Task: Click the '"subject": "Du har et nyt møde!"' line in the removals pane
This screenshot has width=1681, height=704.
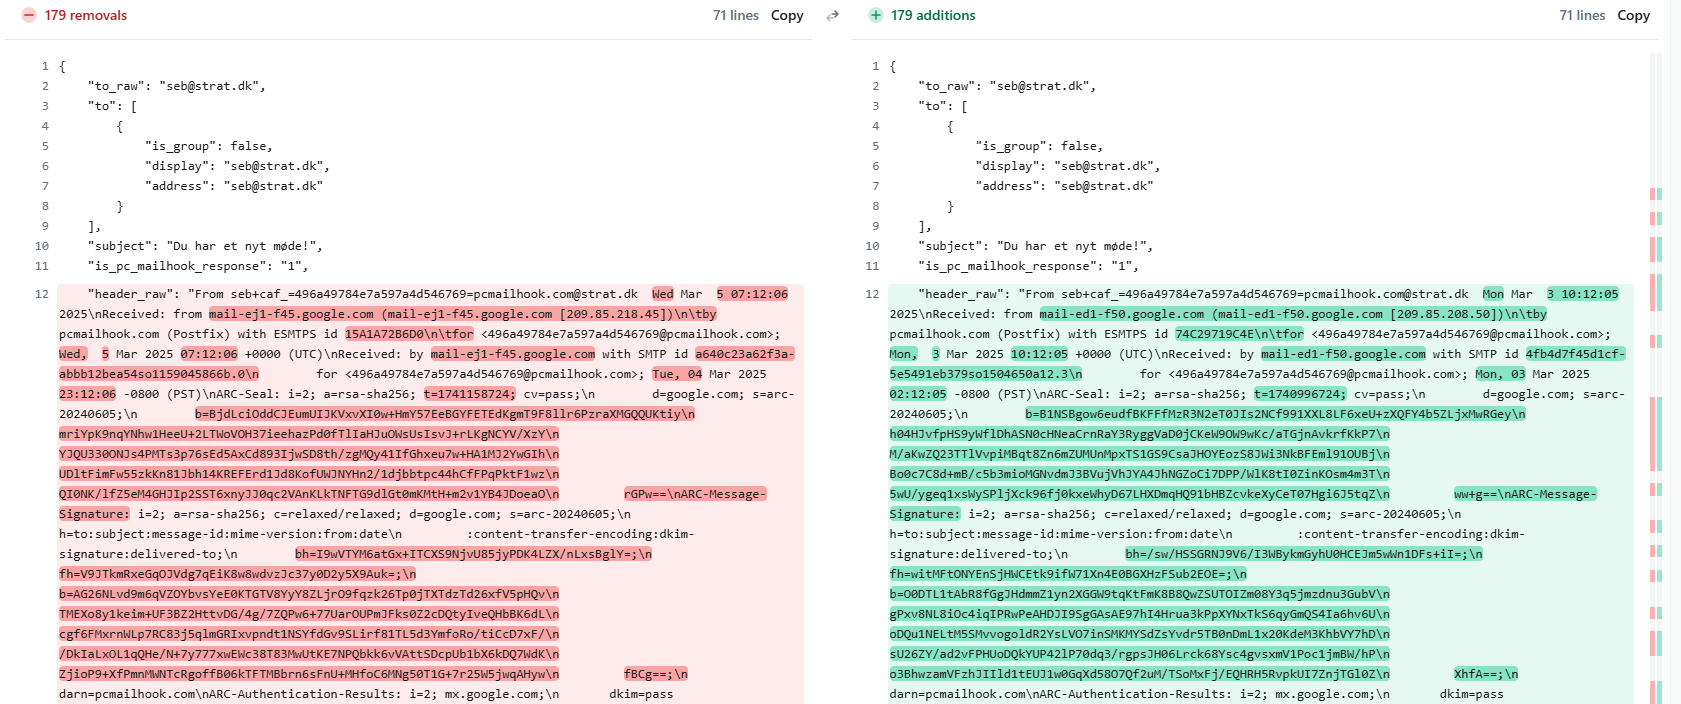Action: click(x=205, y=246)
